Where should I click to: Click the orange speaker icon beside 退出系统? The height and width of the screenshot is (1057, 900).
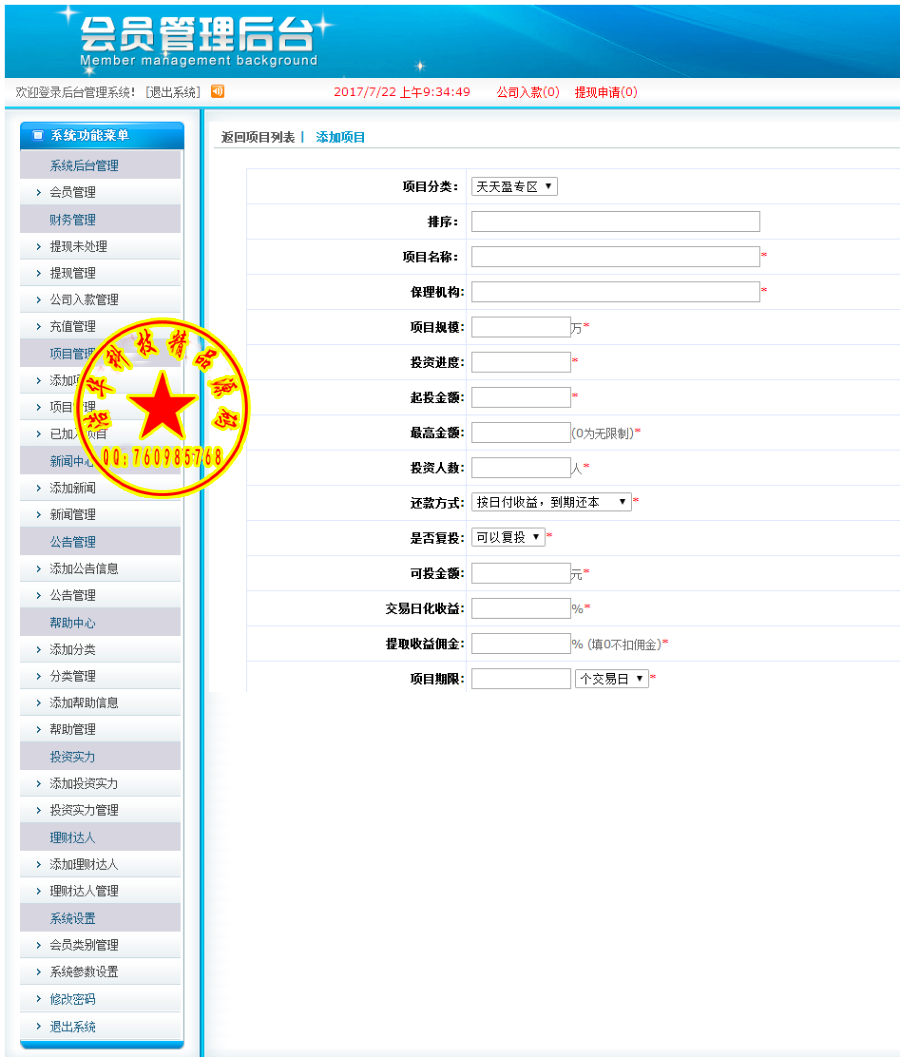[217, 91]
